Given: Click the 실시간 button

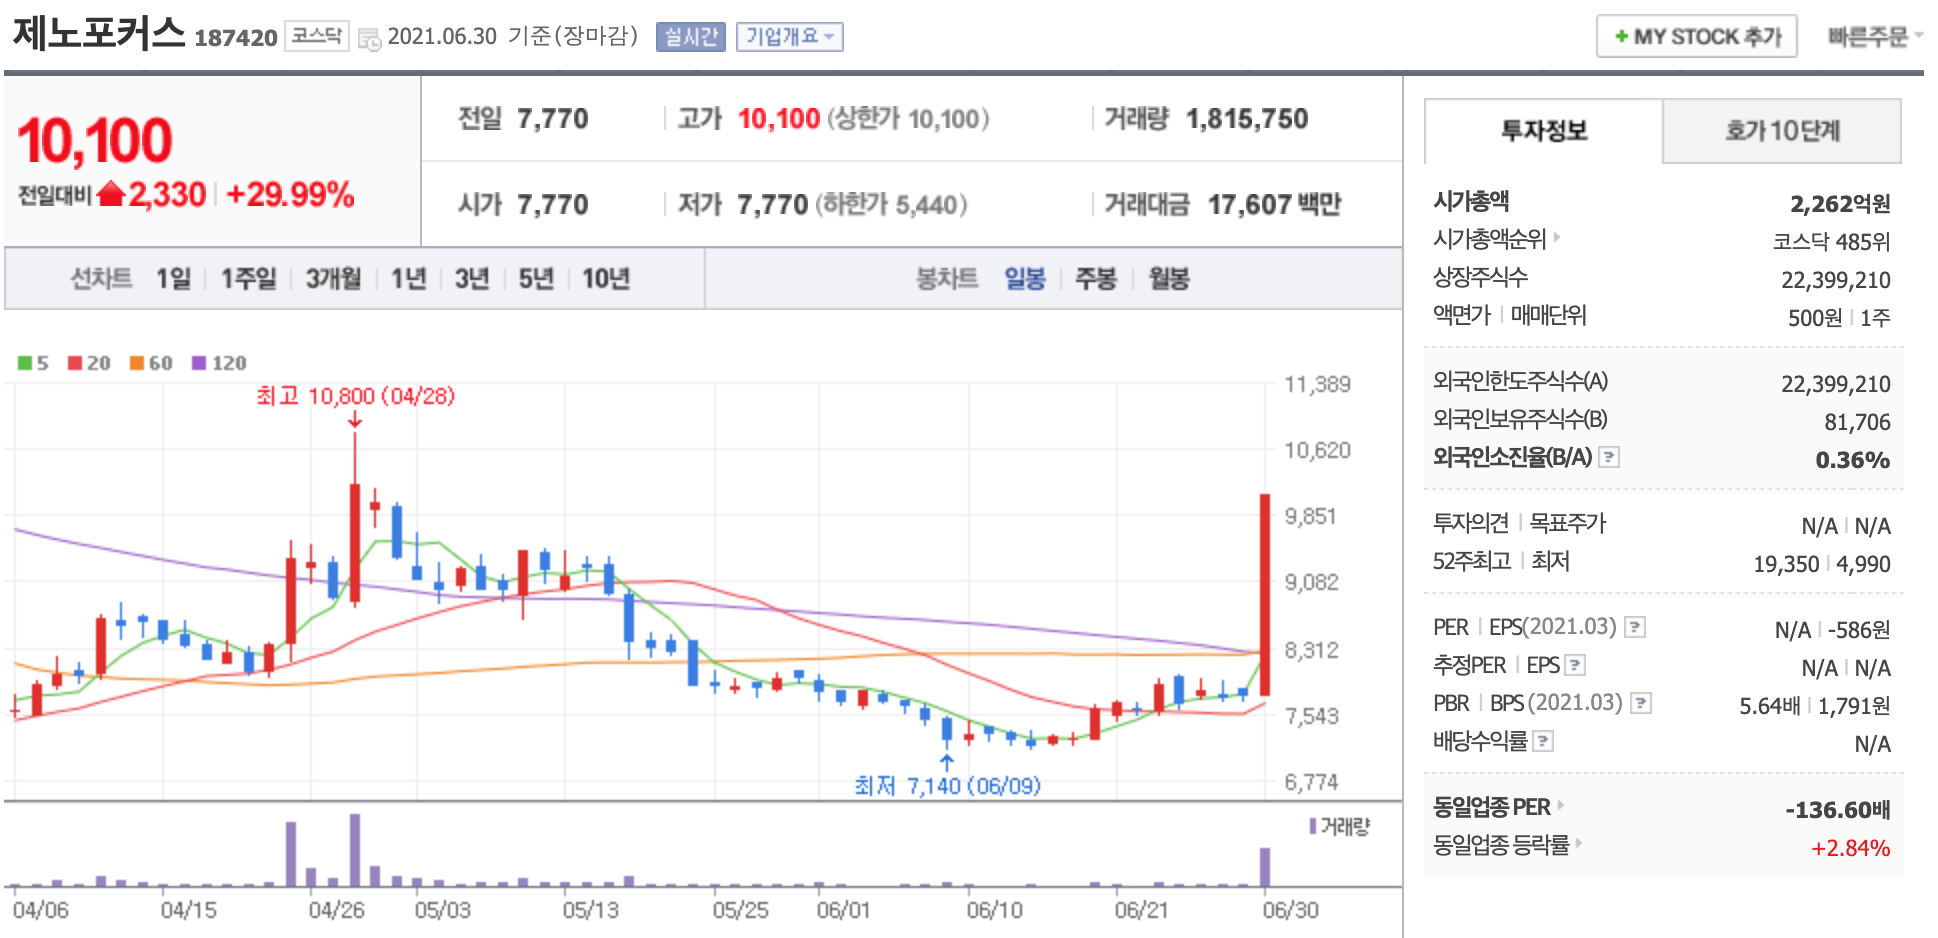Looking at the screenshot, I should [x=690, y=37].
